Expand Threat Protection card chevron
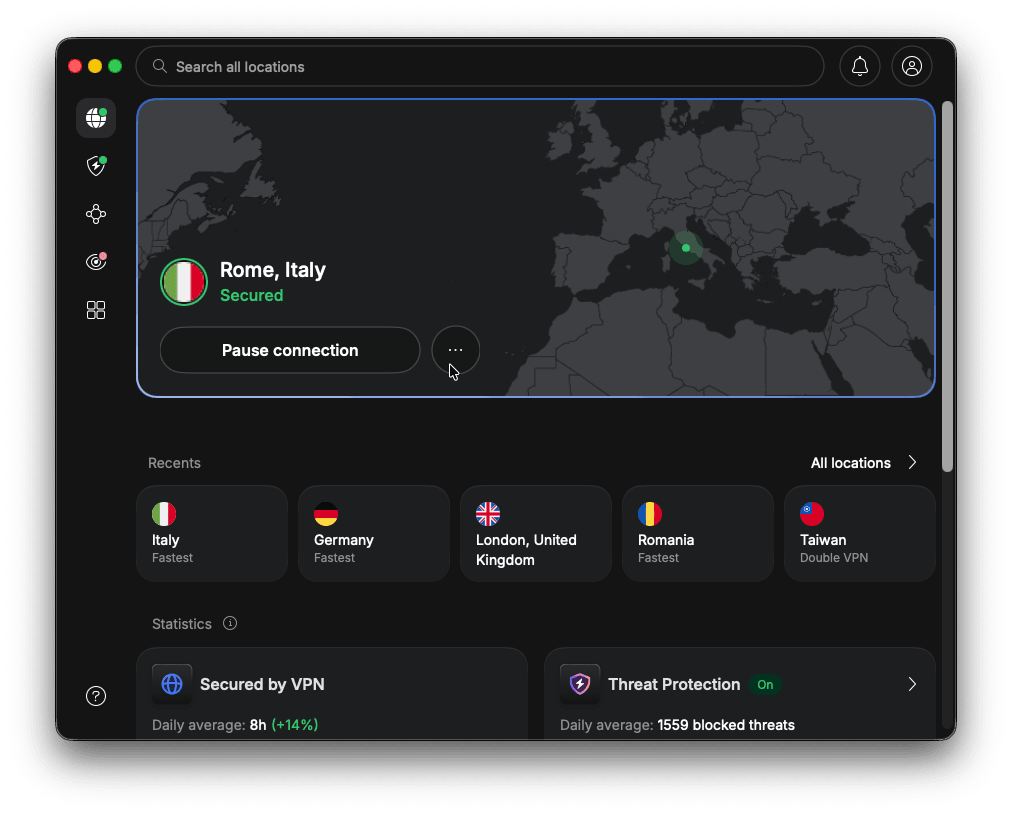 point(912,684)
